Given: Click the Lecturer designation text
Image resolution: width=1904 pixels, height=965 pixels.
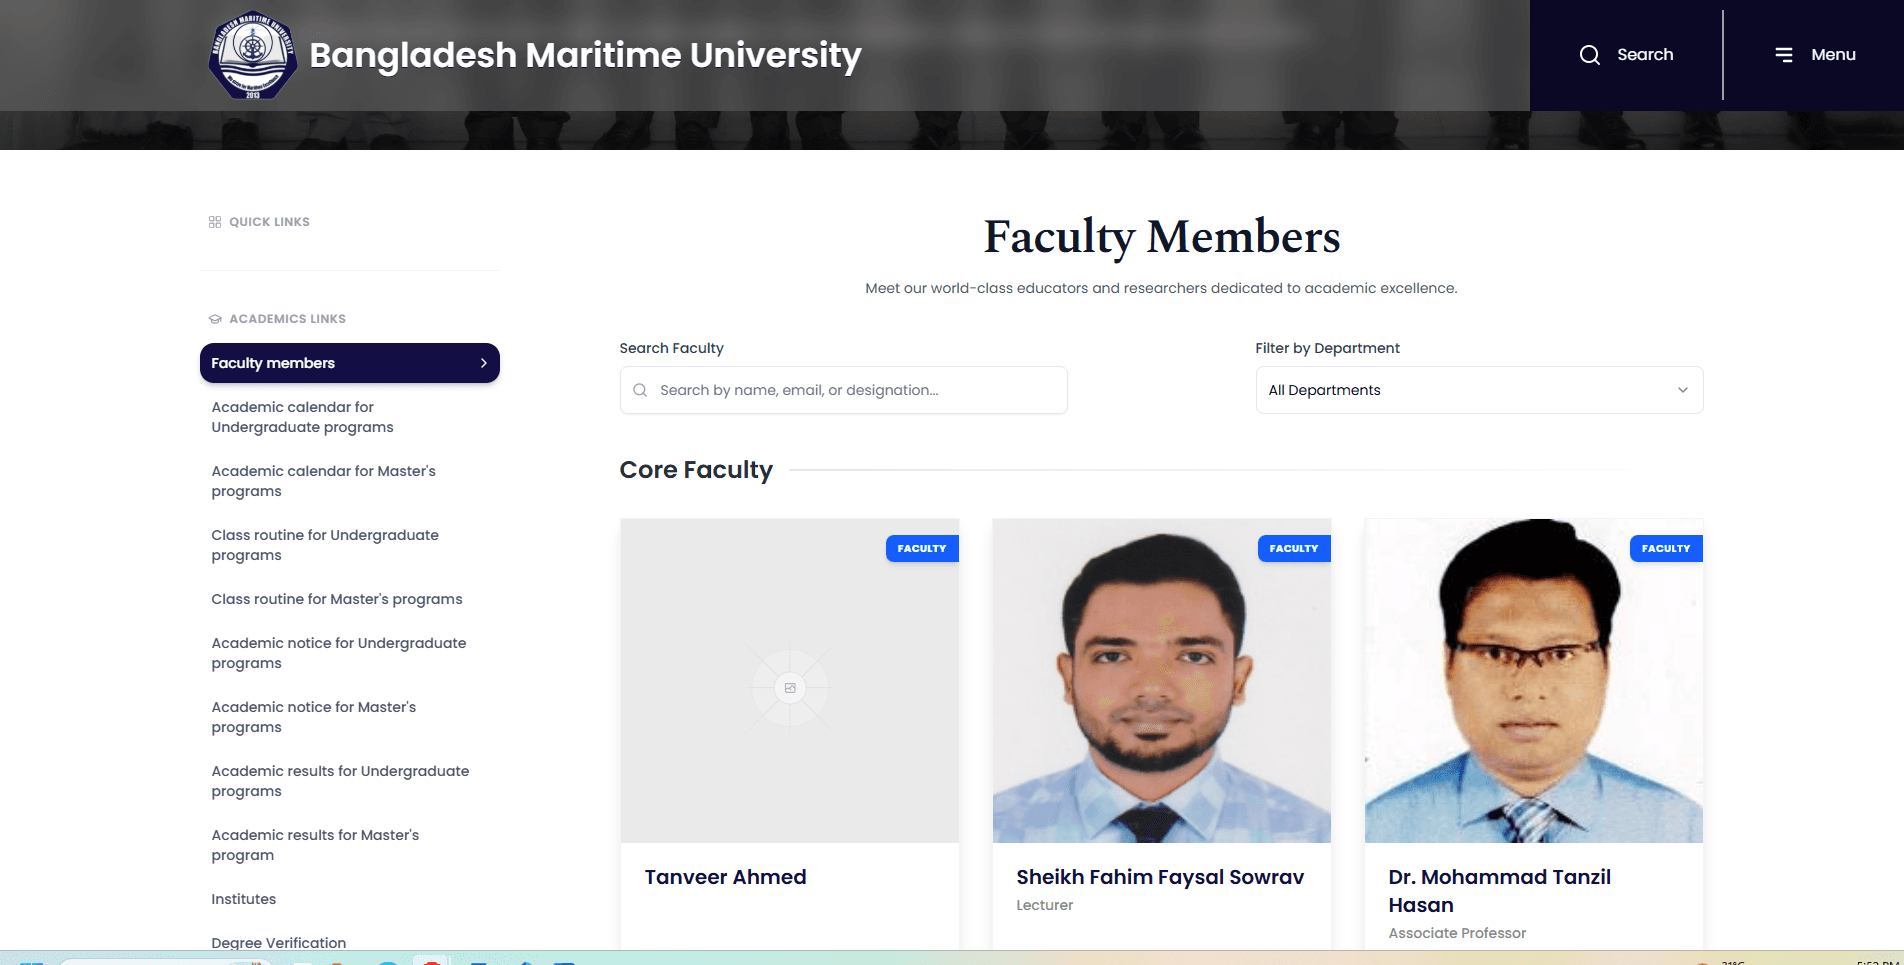Looking at the screenshot, I should coord(1044,905).
